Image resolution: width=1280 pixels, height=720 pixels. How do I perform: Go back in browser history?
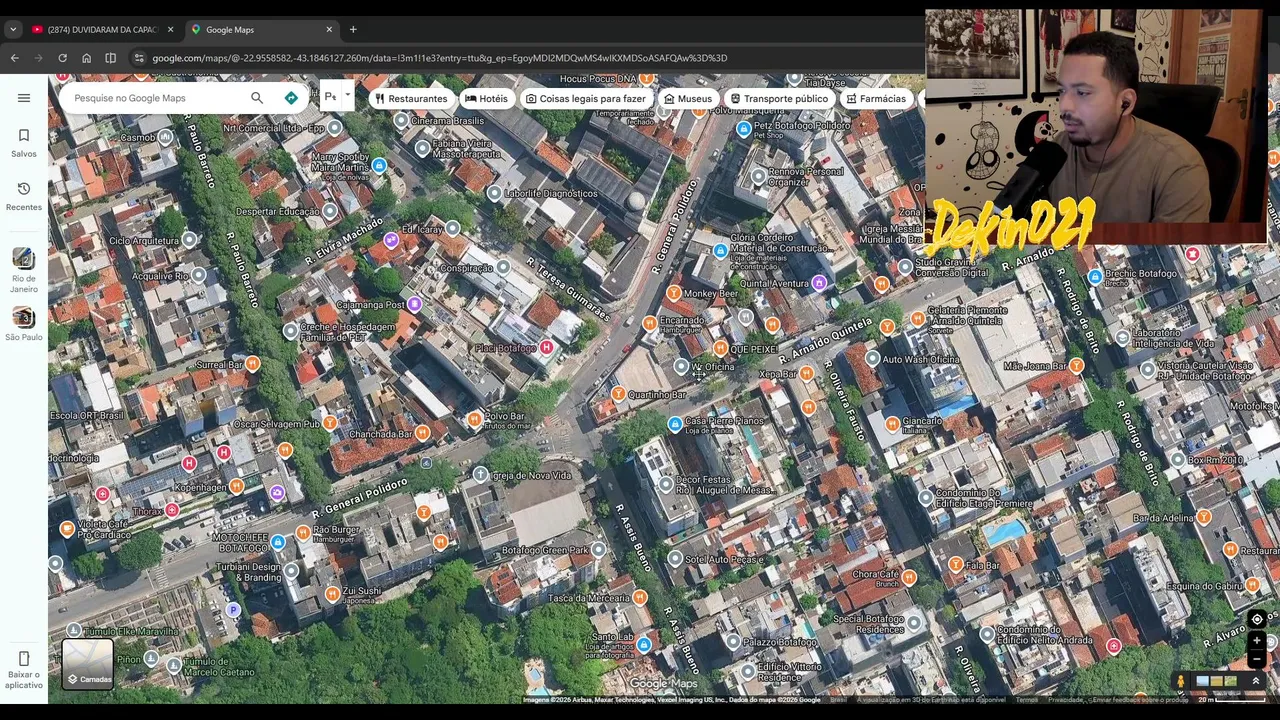(14, 58)
